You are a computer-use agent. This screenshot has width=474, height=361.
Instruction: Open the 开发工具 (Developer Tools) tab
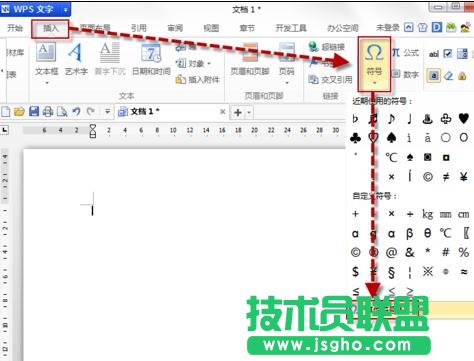tap(291, 28)
